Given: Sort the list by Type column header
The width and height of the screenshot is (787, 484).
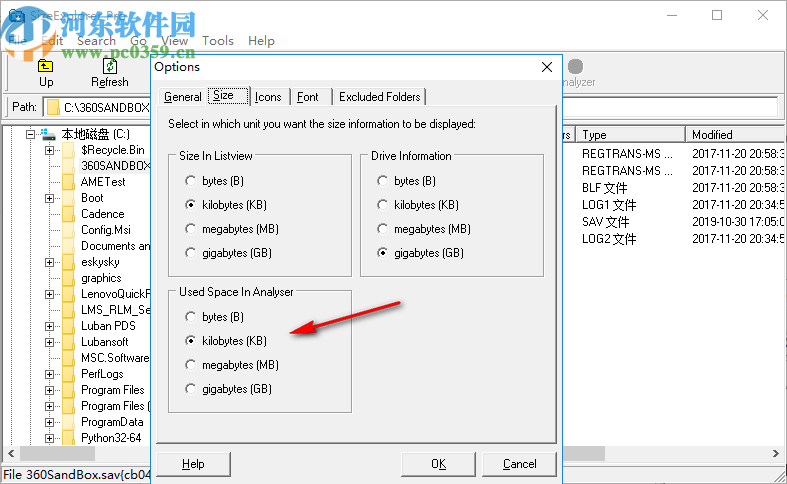Looking at the screenshot, I should tap(630, 135).
